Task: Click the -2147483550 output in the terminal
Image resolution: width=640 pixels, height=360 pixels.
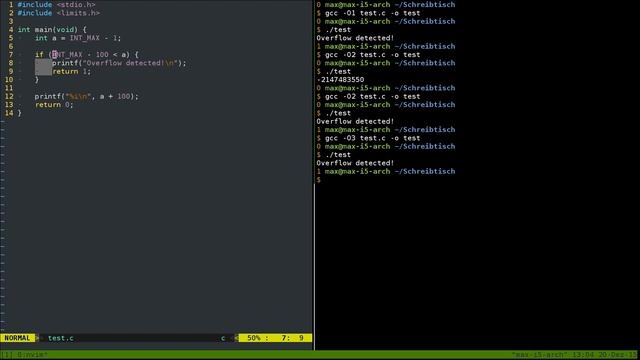Action: [340, 80]
